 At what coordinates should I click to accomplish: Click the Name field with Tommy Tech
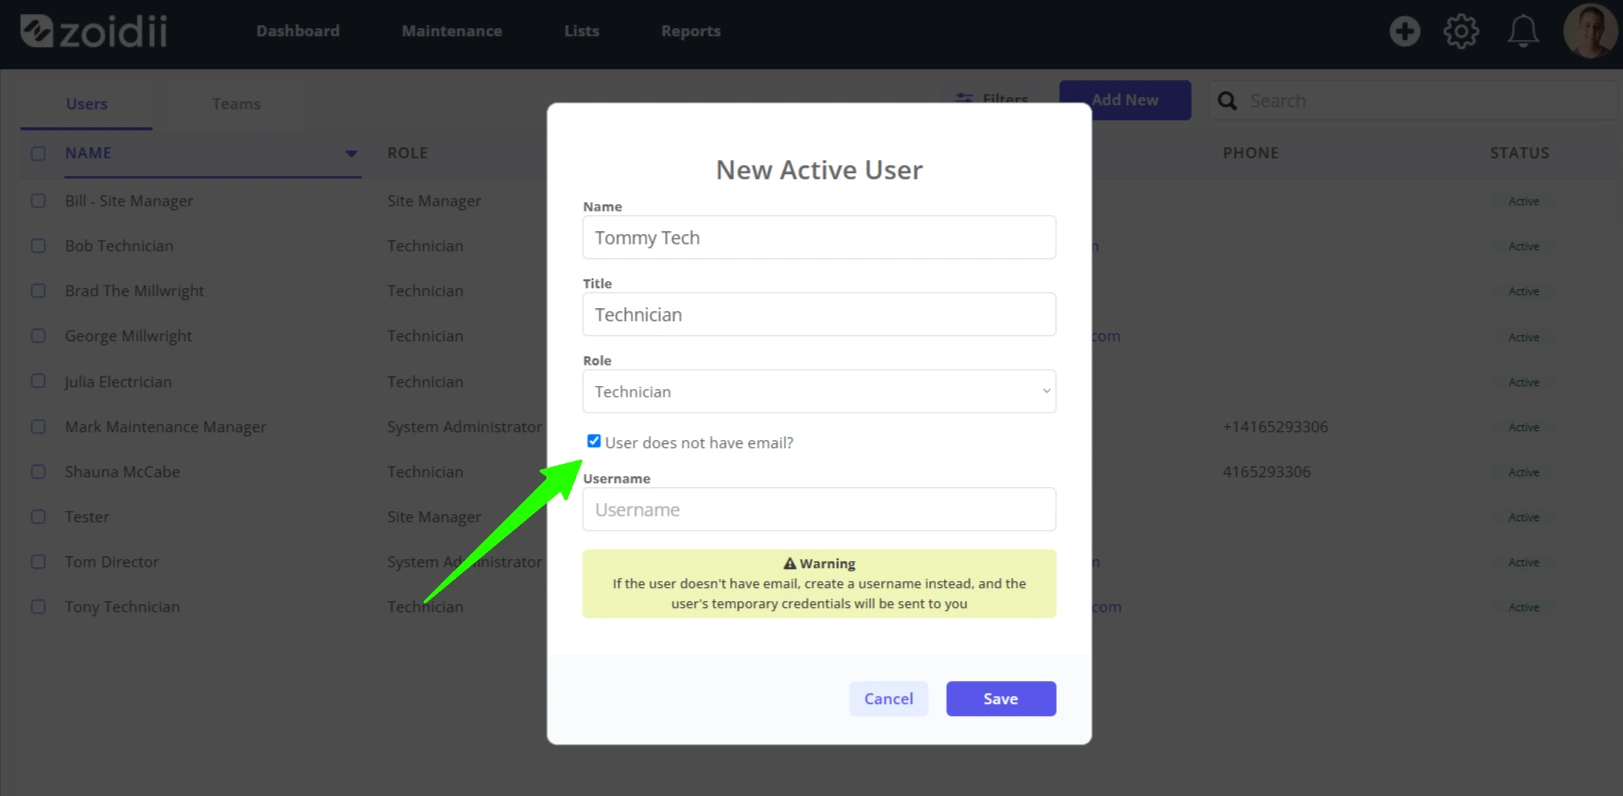coord(819,237)
